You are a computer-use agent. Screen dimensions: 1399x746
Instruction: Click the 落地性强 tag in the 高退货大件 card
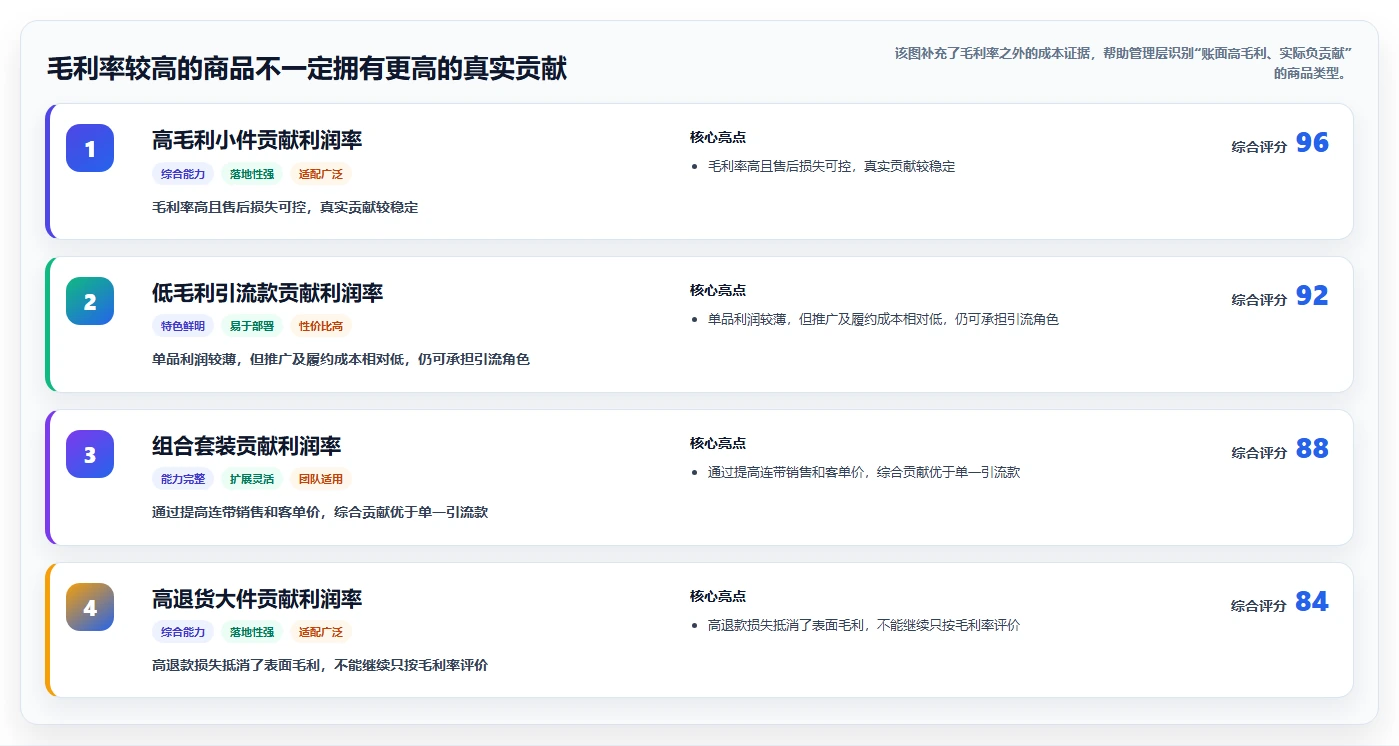(252, 632)
